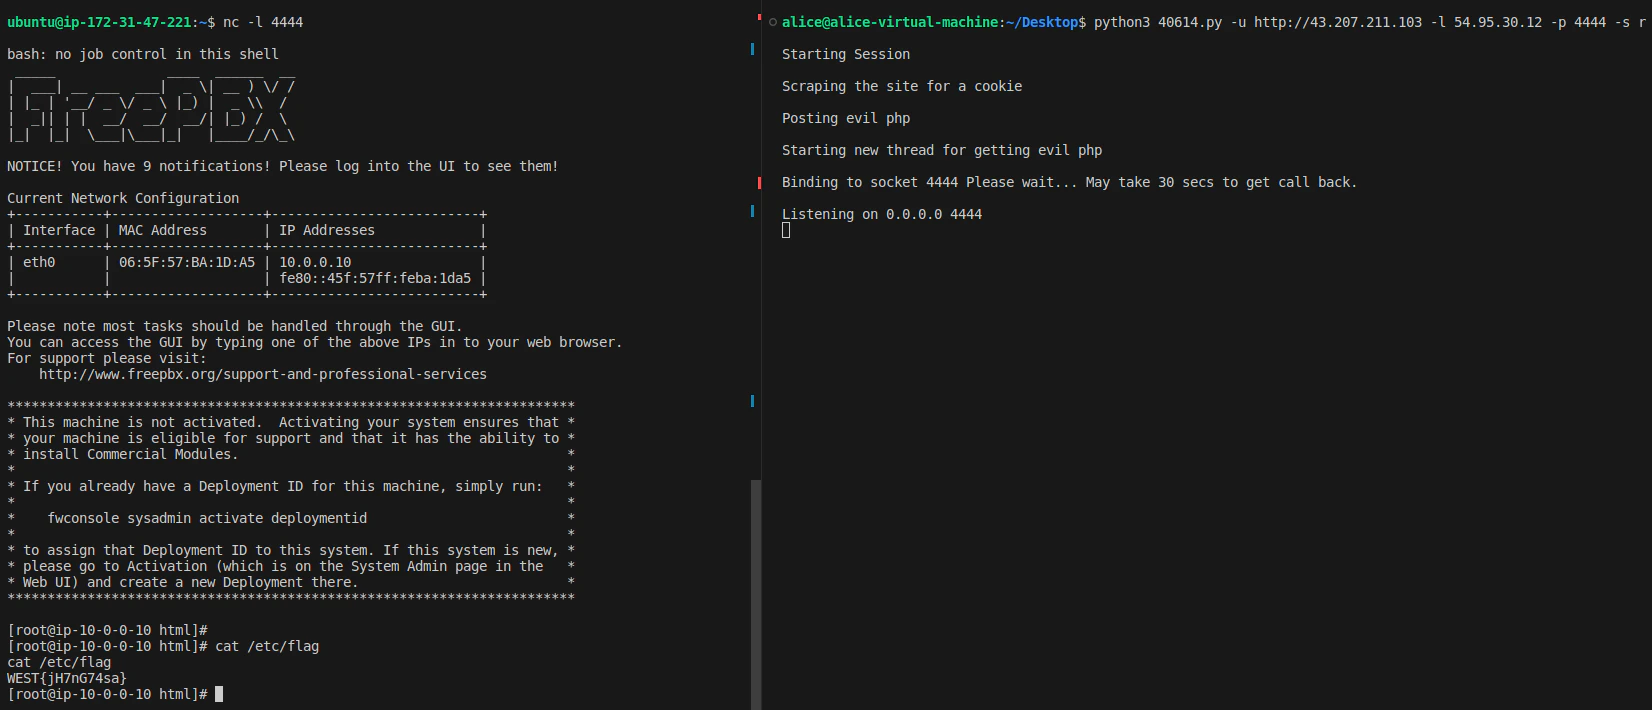Click 'This machine is not activated' line
Screen dimensions: 1652x710
(x=291, y=422)
